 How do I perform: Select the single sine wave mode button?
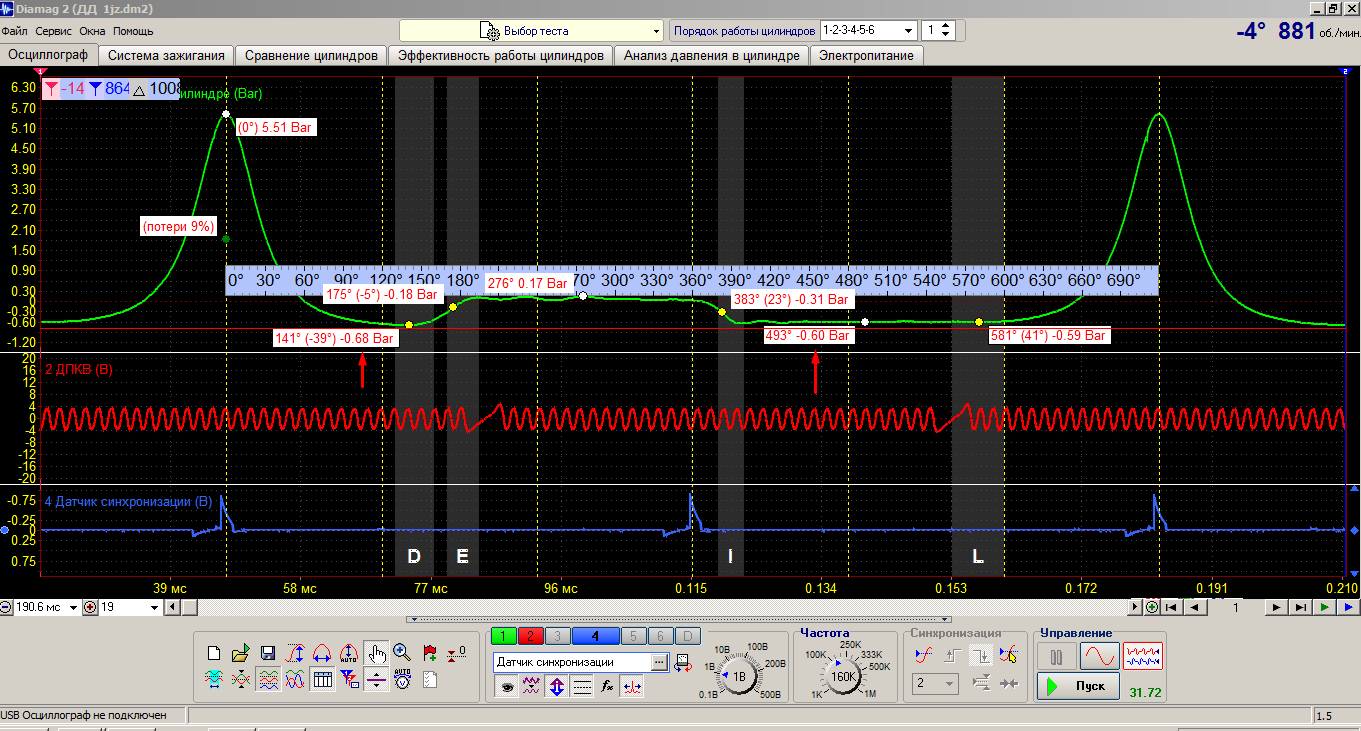[1098, 656]
